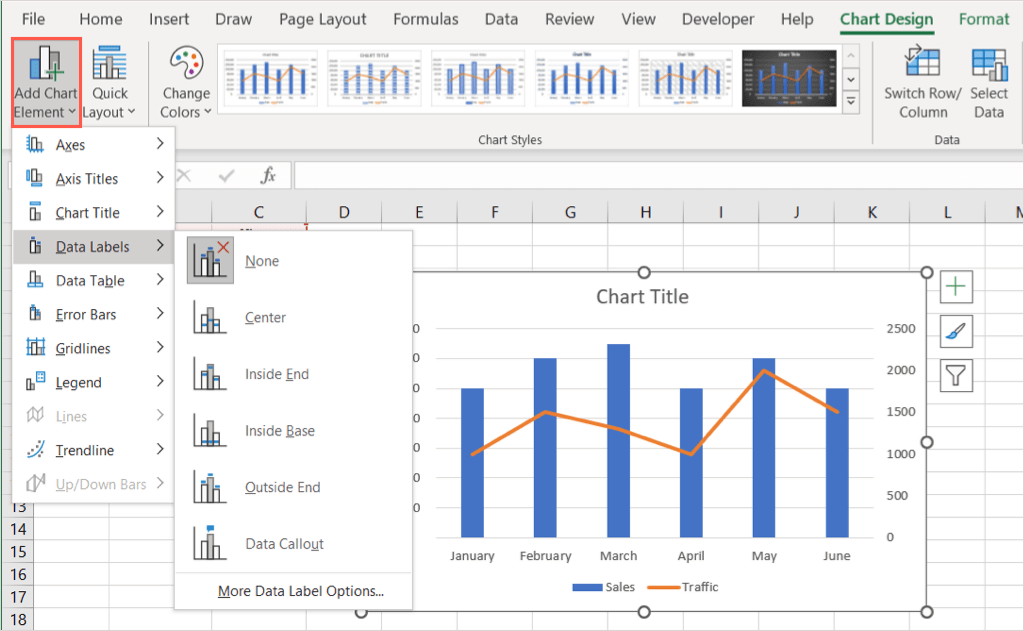Open Change Colors palette
This screenshot has height=631, width=1024.
point(186,81)
